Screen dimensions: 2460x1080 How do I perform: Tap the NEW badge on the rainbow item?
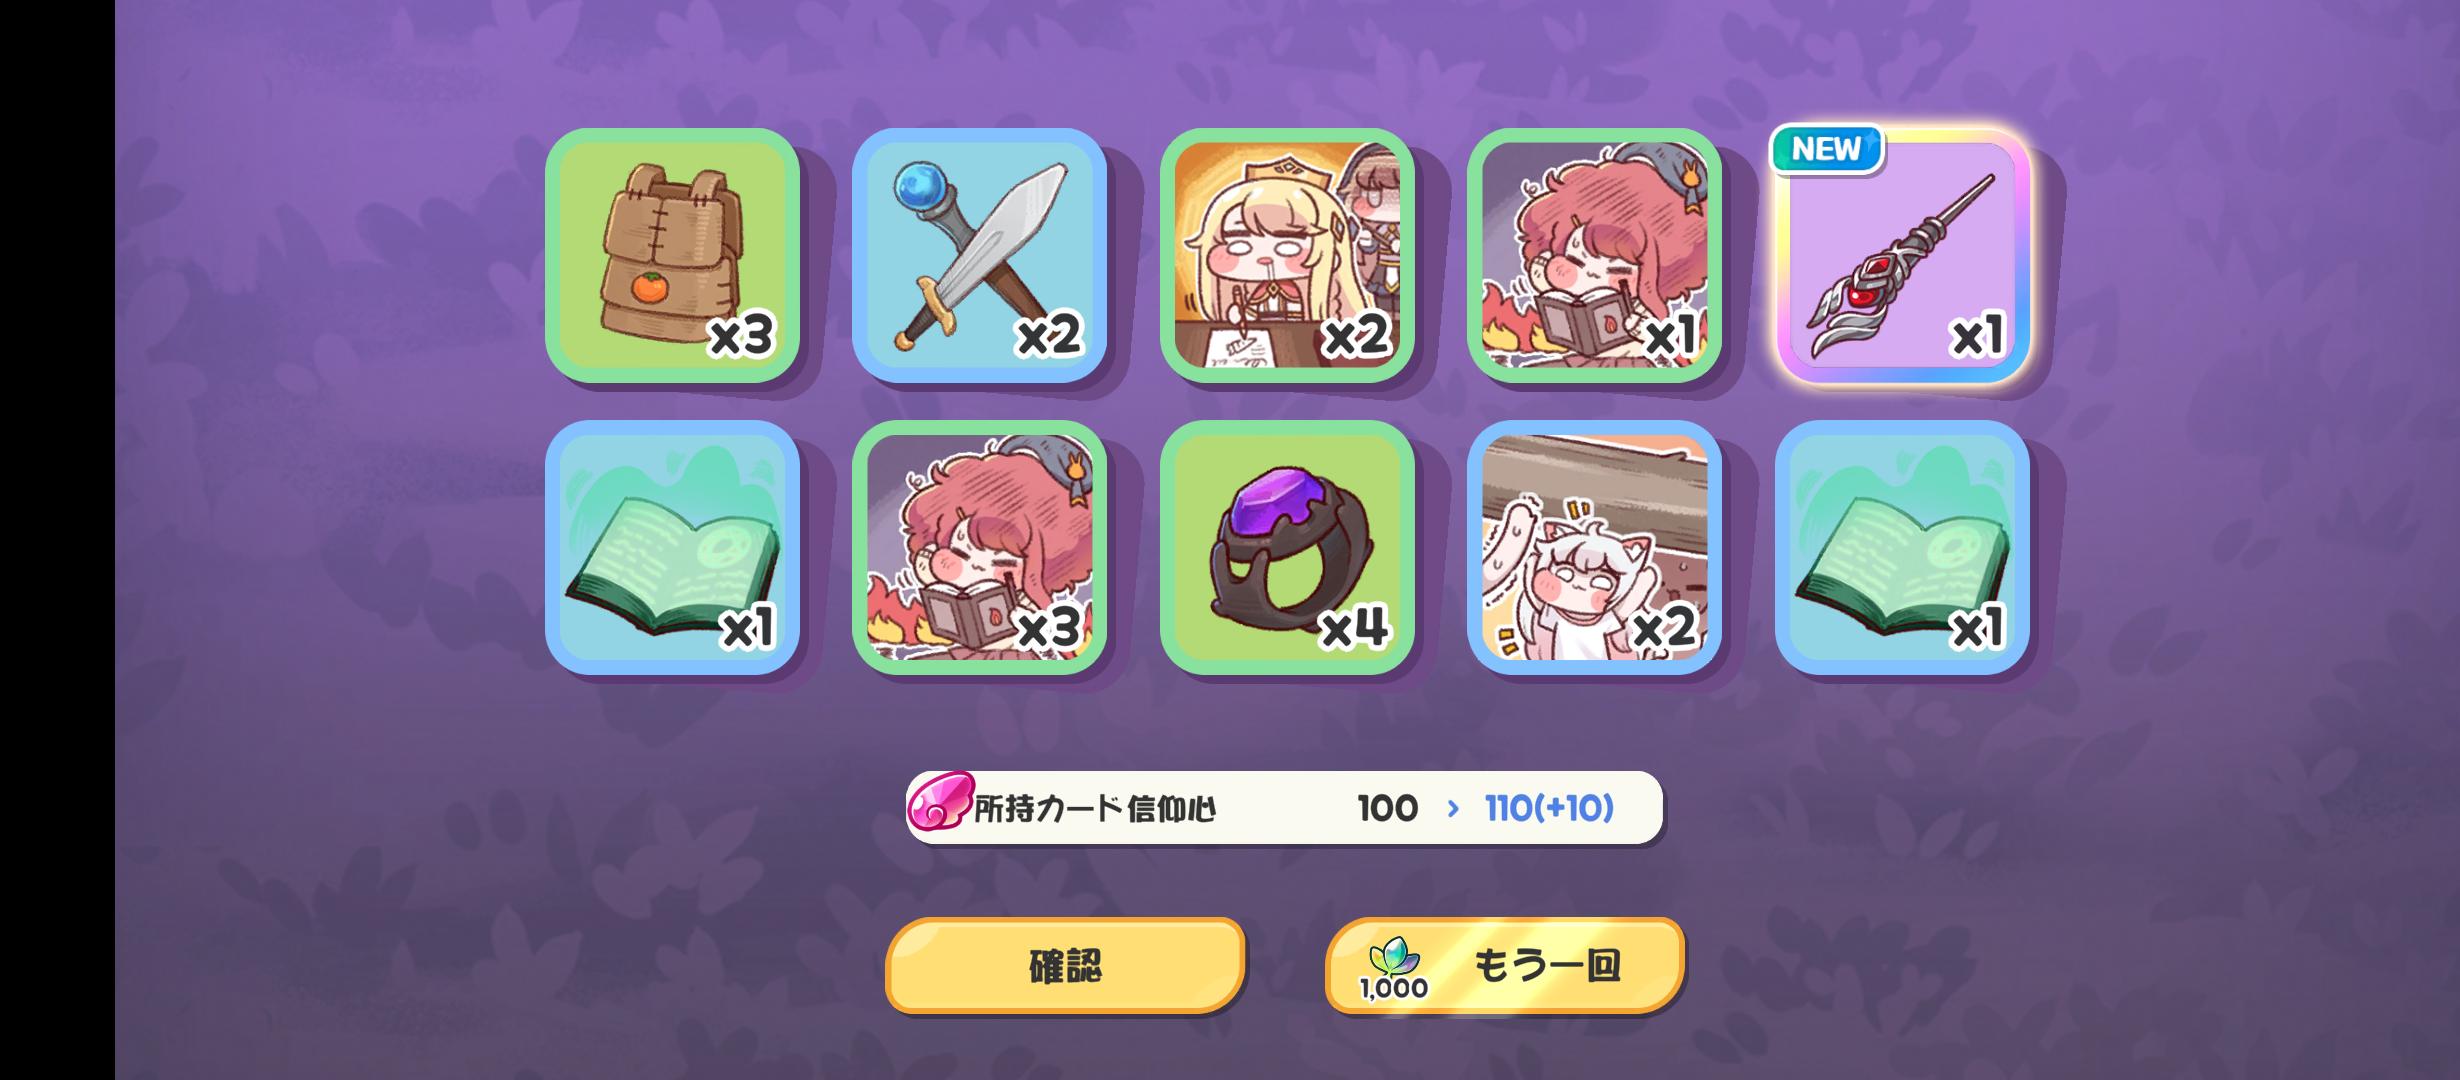[1827, 149]
